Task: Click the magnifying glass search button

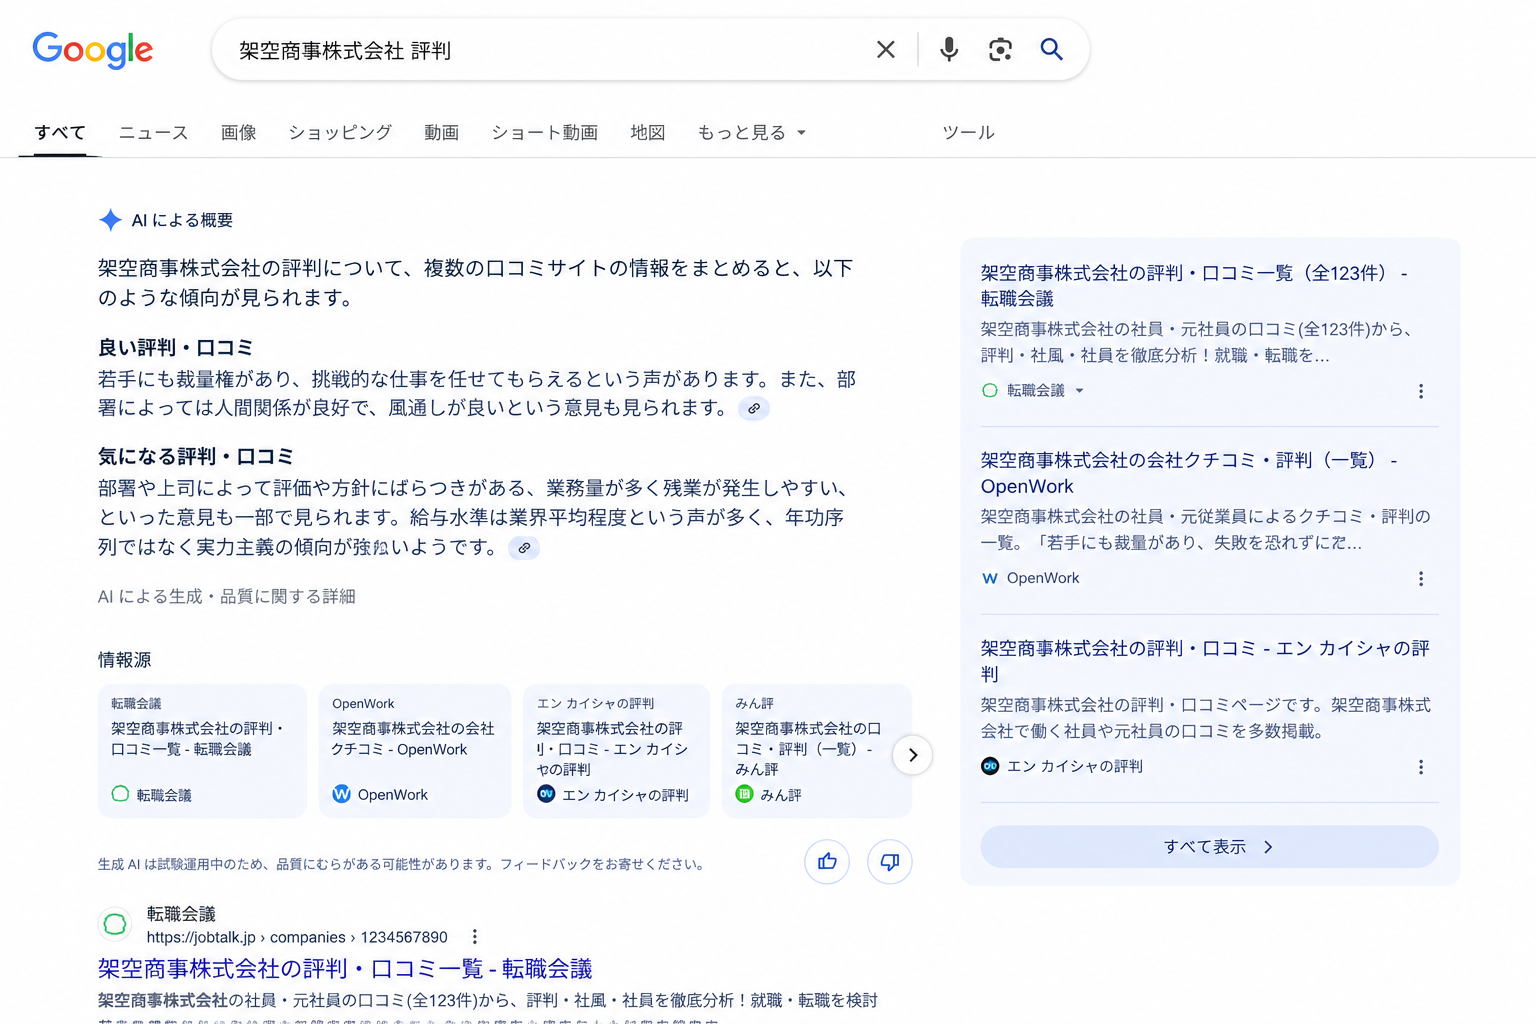Action: pyautogui.click(x=1051, y=49)
